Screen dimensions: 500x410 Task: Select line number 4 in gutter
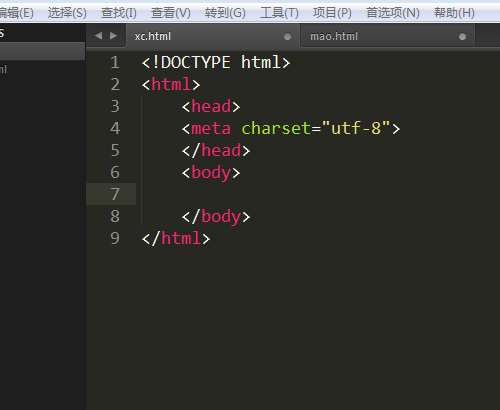(115, 128)
